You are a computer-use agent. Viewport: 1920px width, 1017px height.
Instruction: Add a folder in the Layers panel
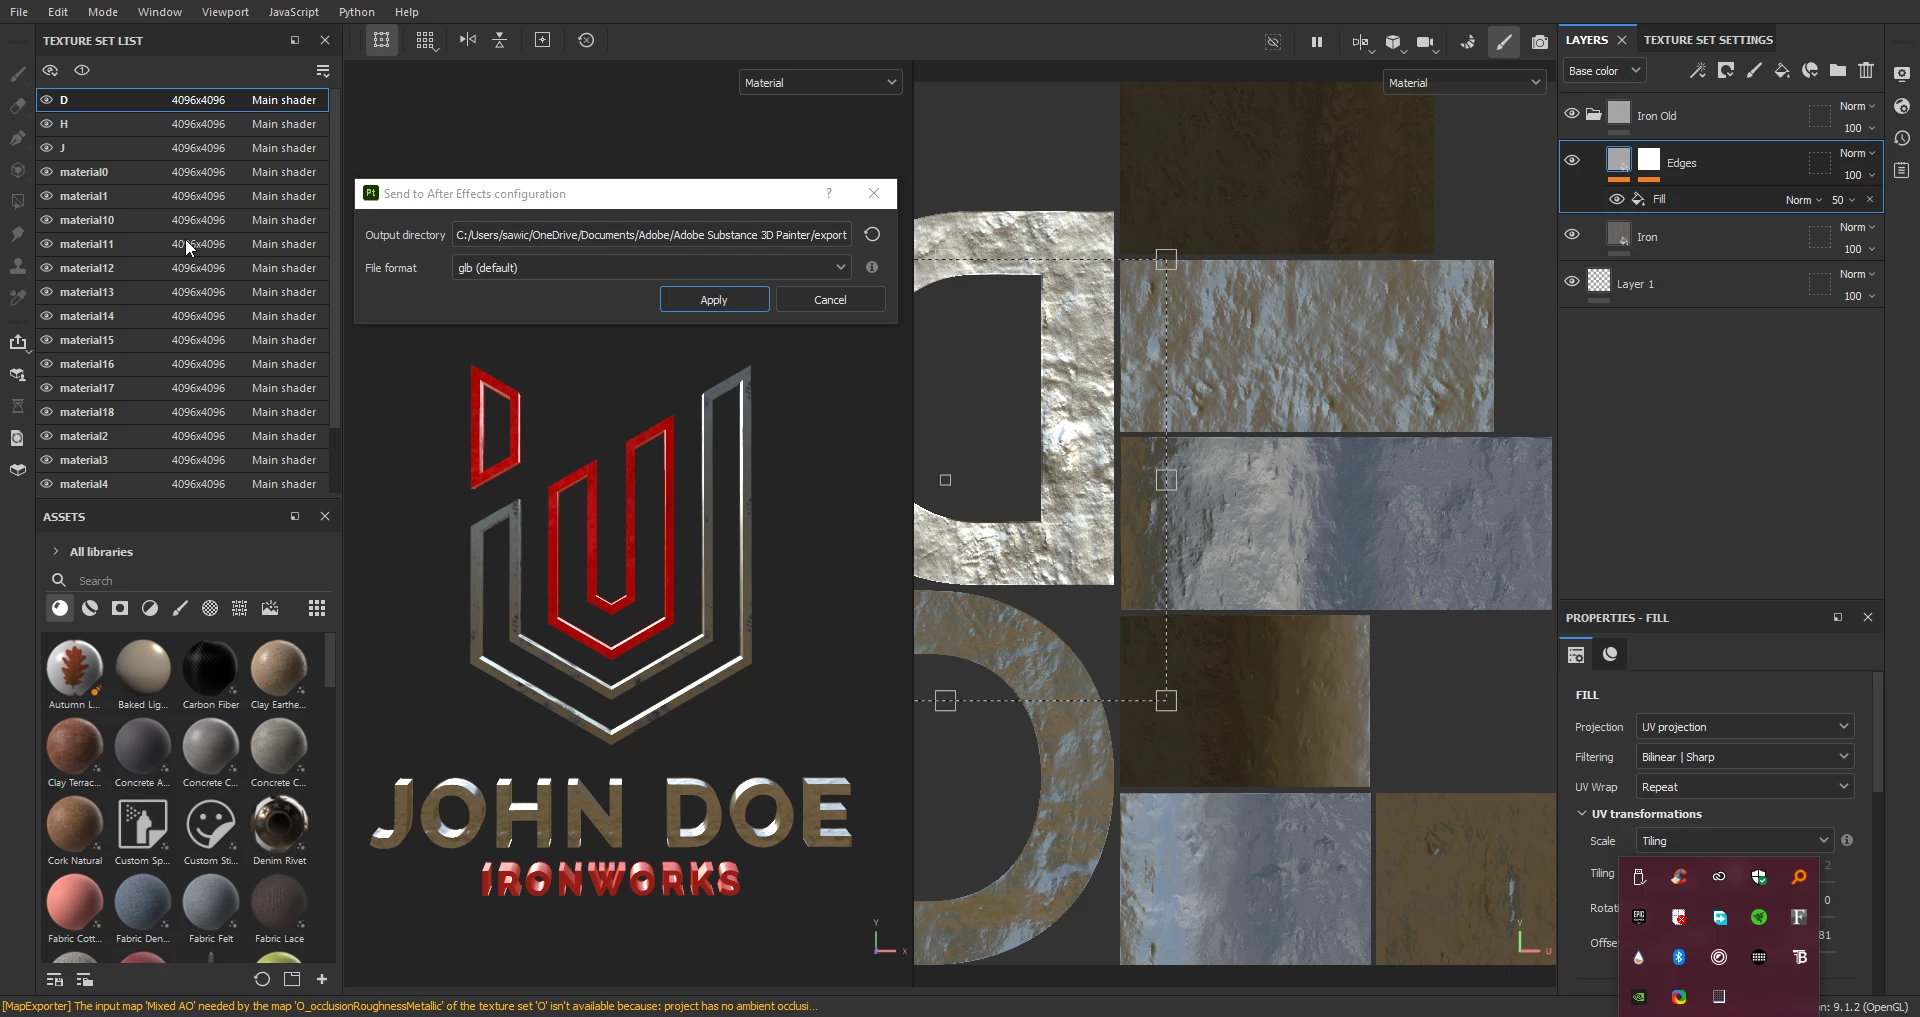(x=1838, y=70)
